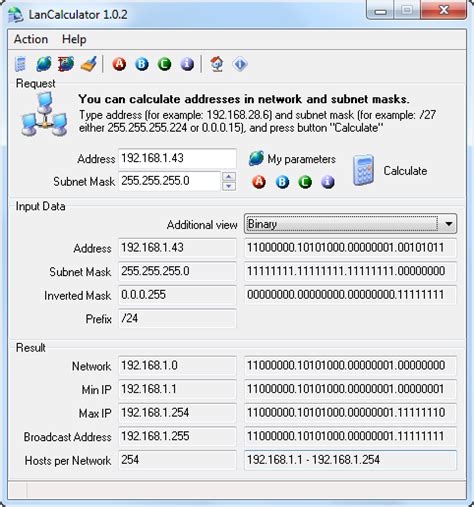Image resolution: width=474 pixels, height=507 pixels.
Task: Click the LanCalculator title bar app icon
Action: [15, 15]
